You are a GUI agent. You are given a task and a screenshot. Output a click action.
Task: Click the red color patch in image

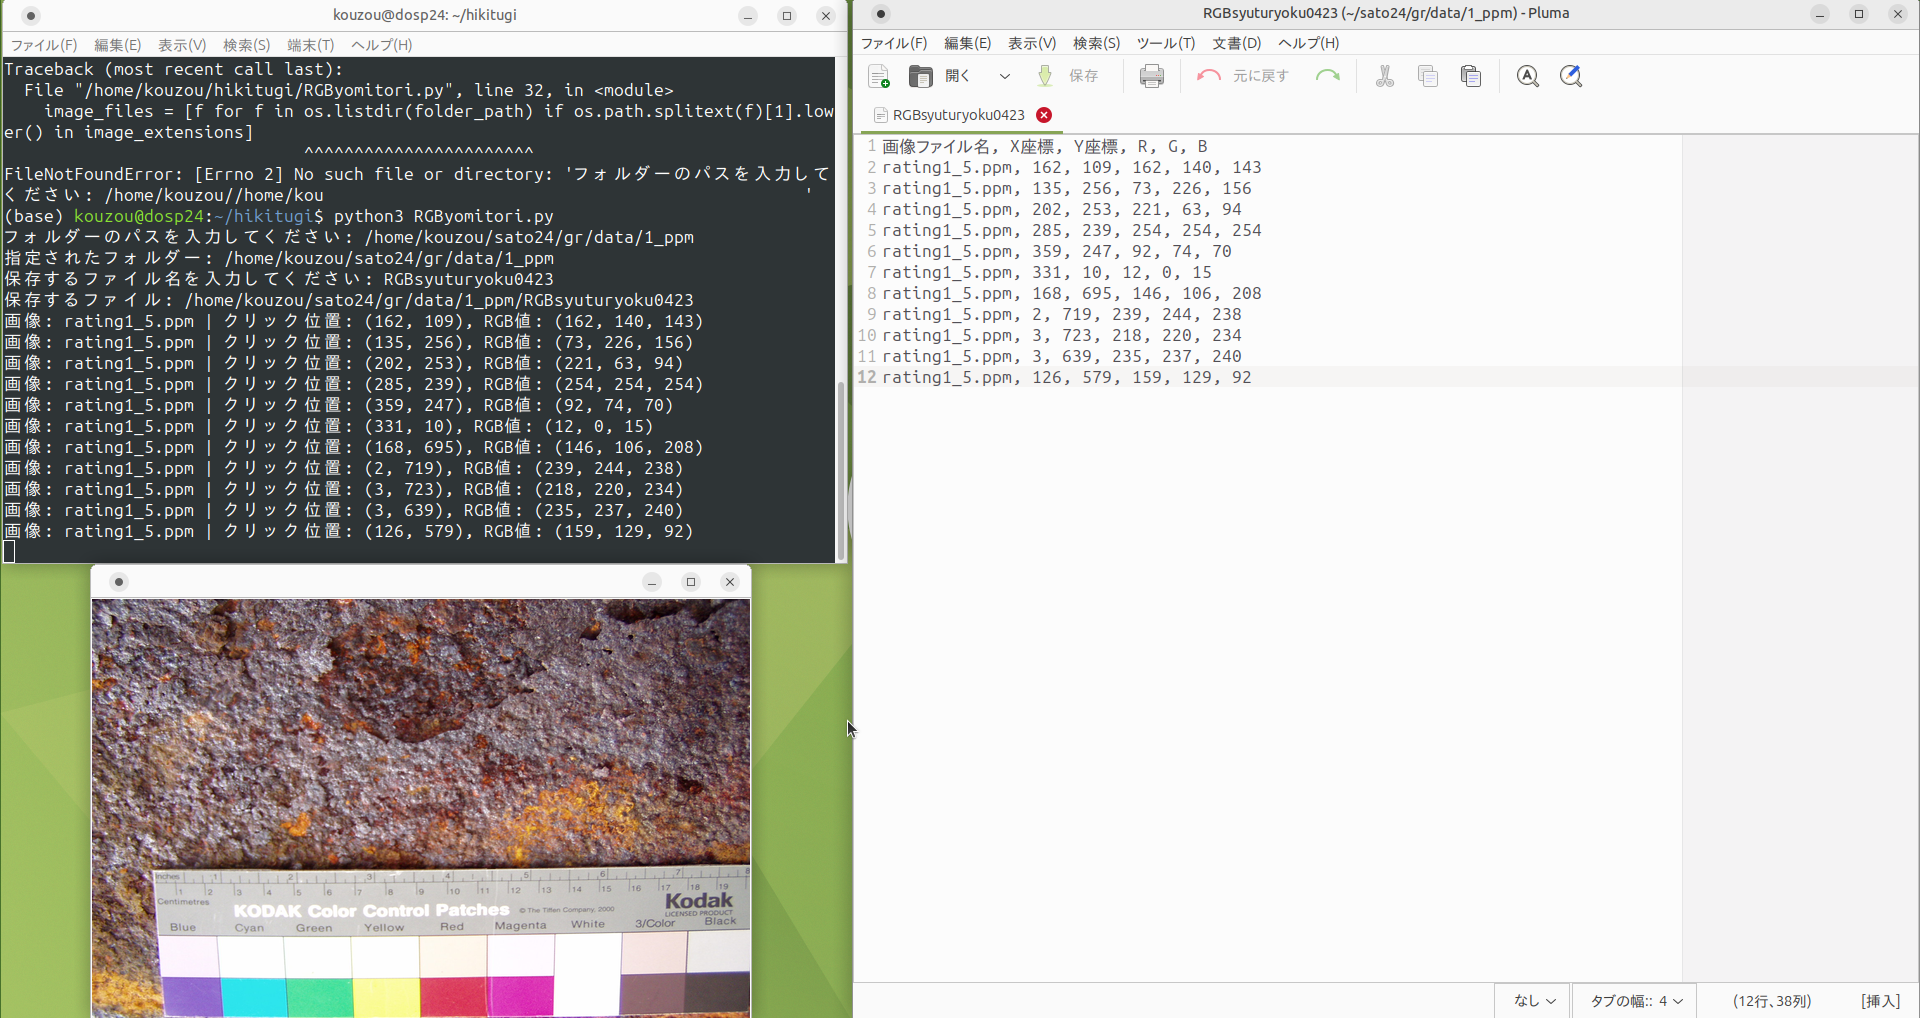pyautogui.click(x=453, y=996)
